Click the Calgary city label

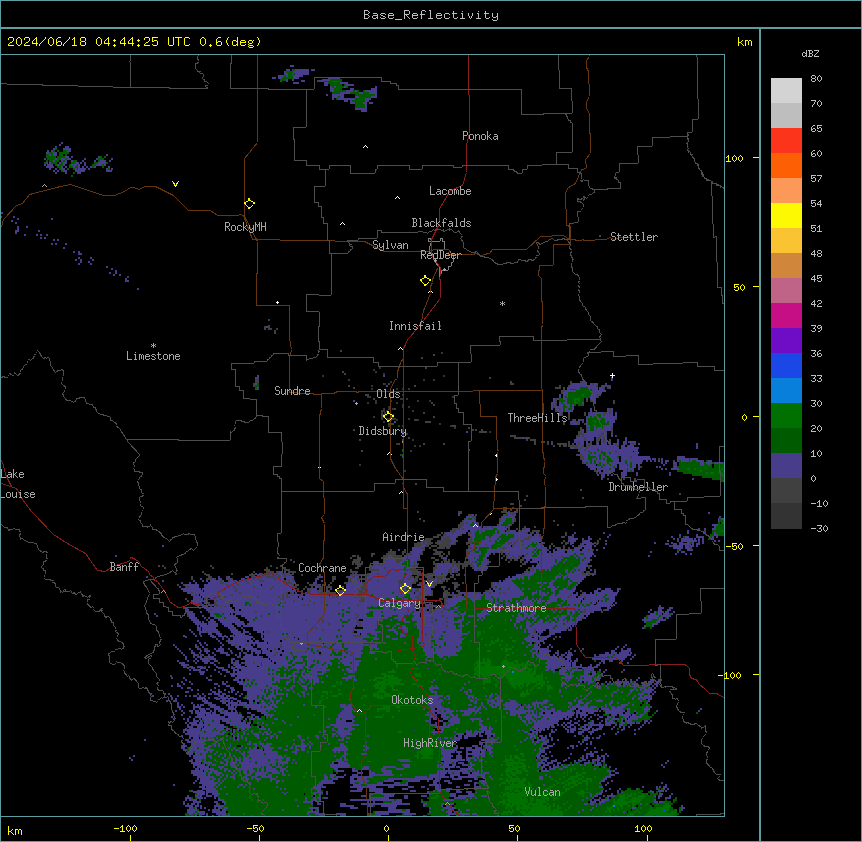(x=399, y=603)
